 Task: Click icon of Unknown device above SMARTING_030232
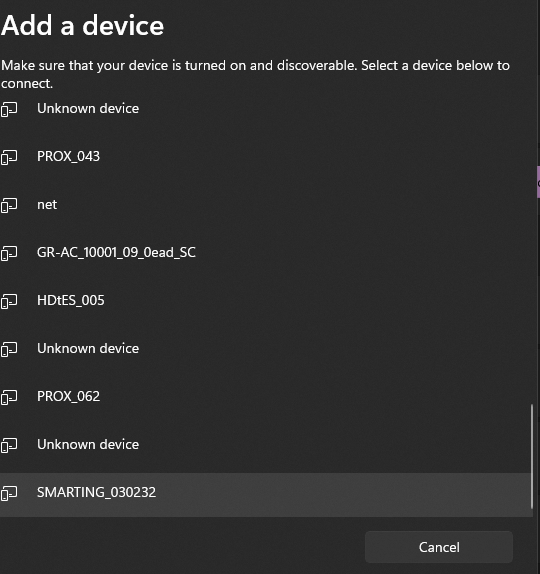point(9,445)
